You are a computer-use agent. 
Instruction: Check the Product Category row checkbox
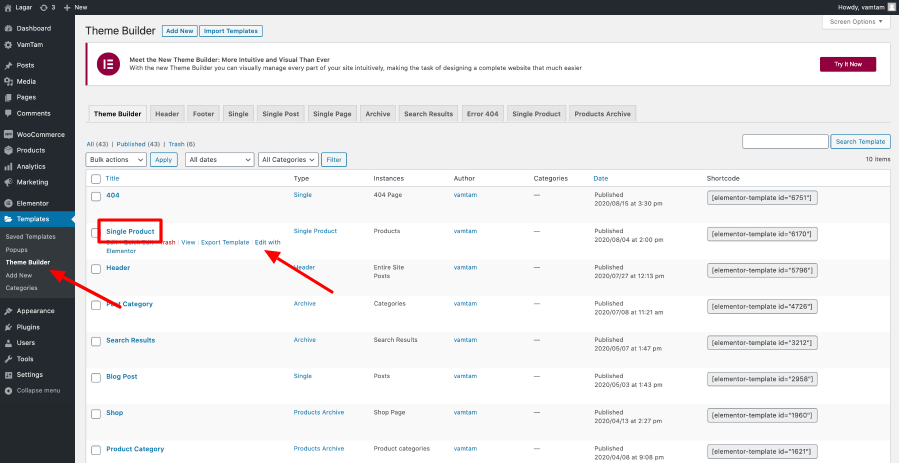(x=96, y=450)
